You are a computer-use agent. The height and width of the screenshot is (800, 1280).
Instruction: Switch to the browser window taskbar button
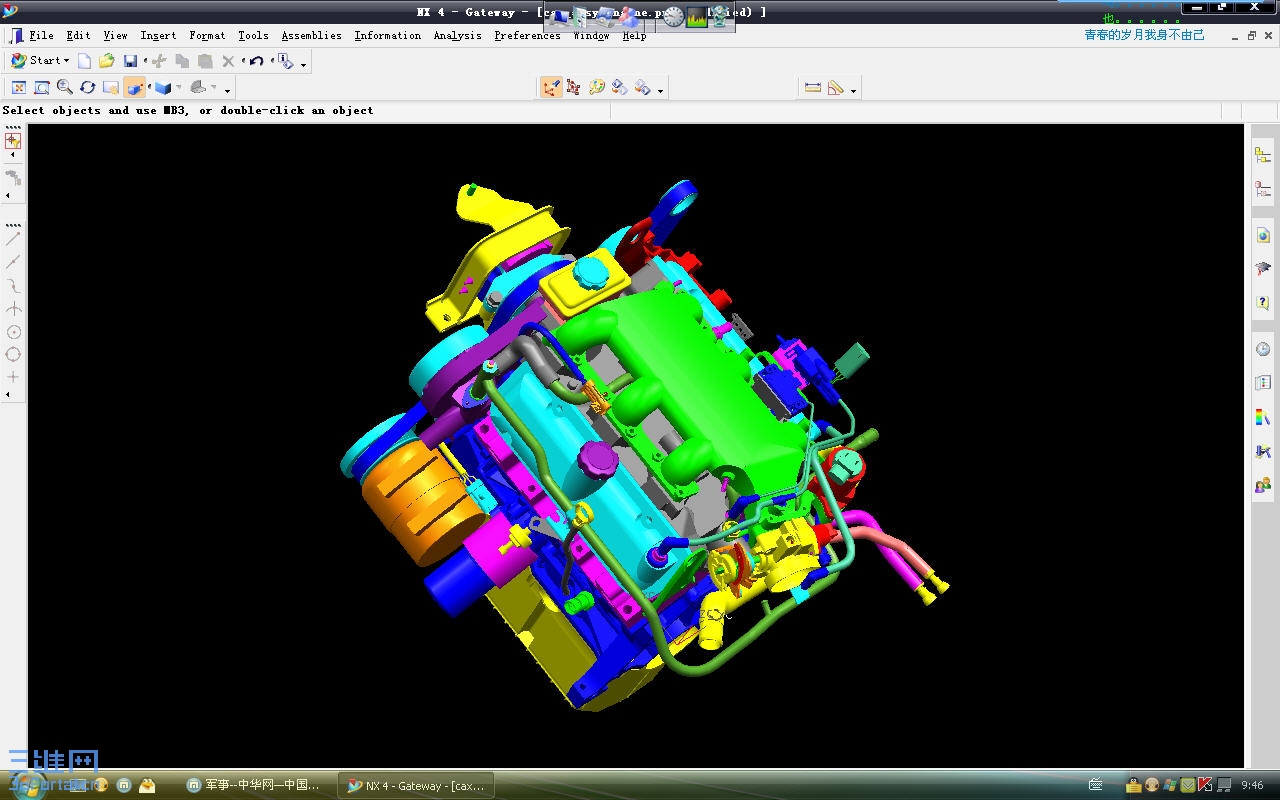(255, 786)
